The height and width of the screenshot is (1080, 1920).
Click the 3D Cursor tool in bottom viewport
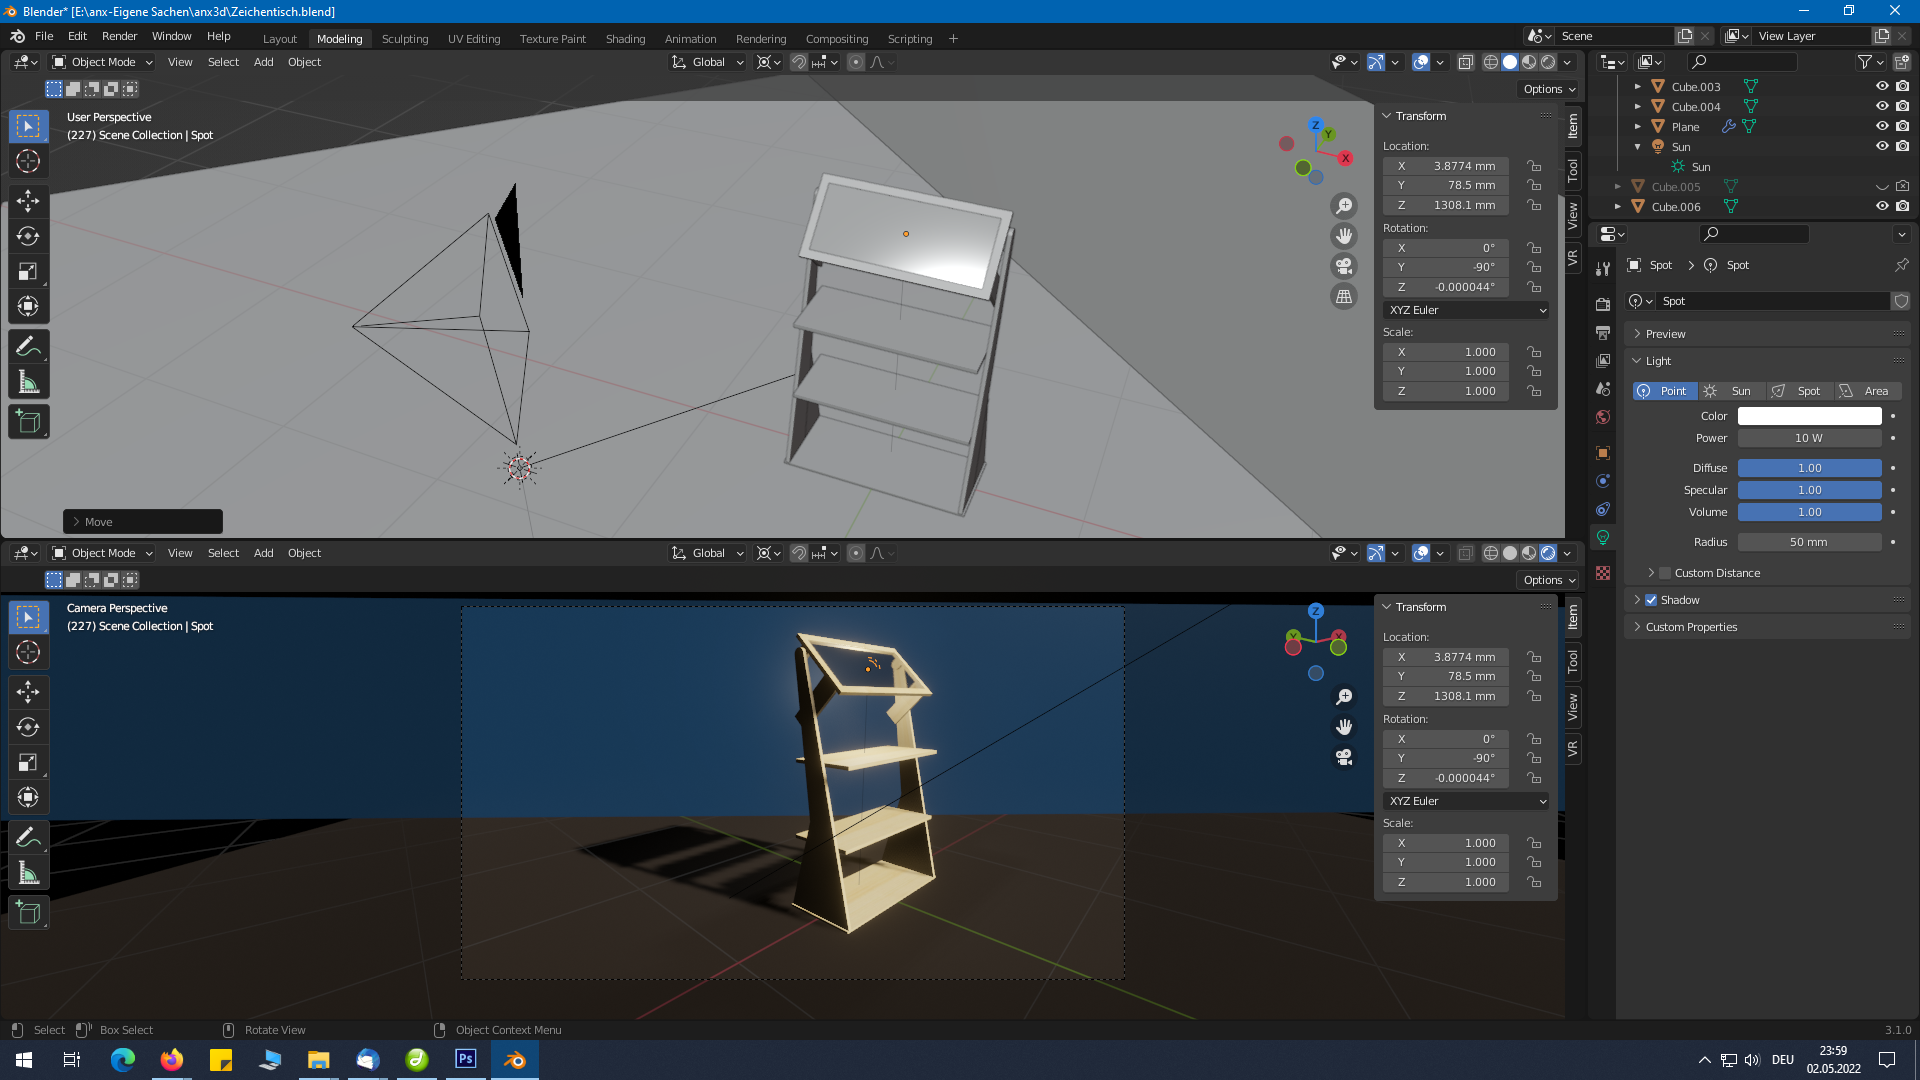(28, 653)
